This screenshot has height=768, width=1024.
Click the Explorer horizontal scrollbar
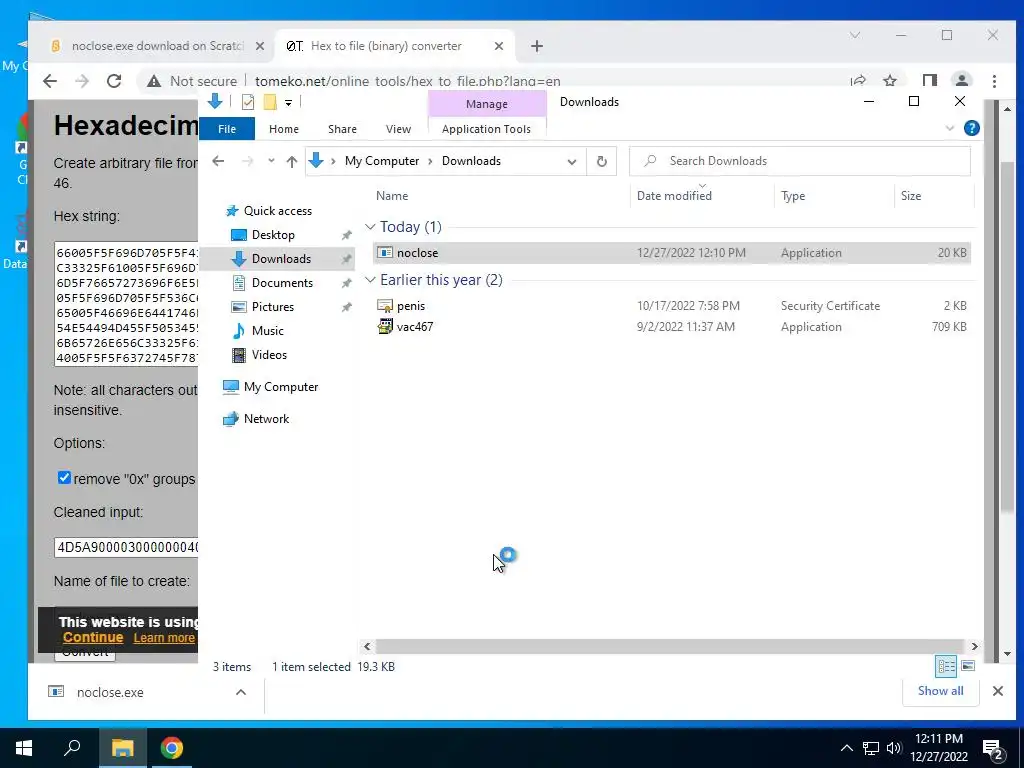[x=669, y=647]
